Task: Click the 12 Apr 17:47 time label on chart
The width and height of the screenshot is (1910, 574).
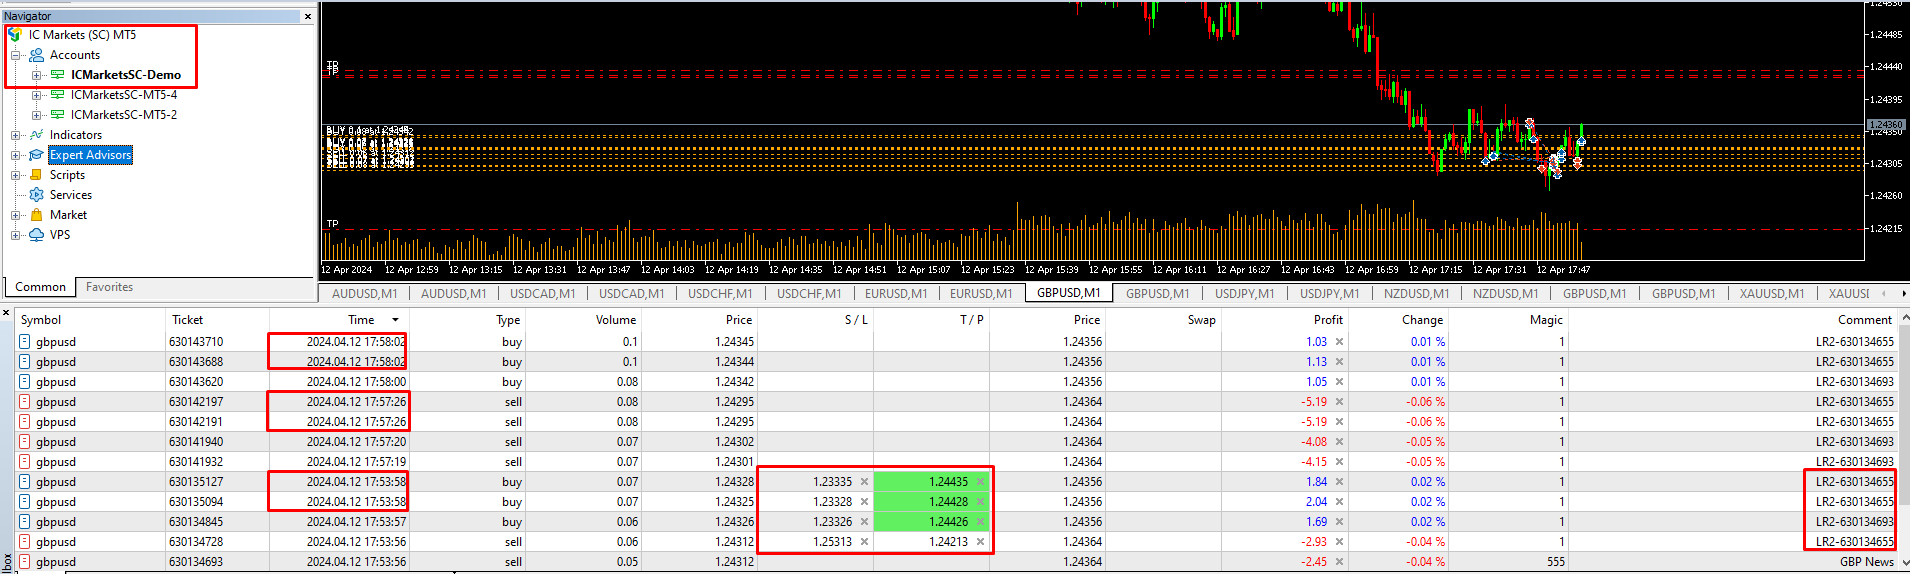Action: (1563, 270)
